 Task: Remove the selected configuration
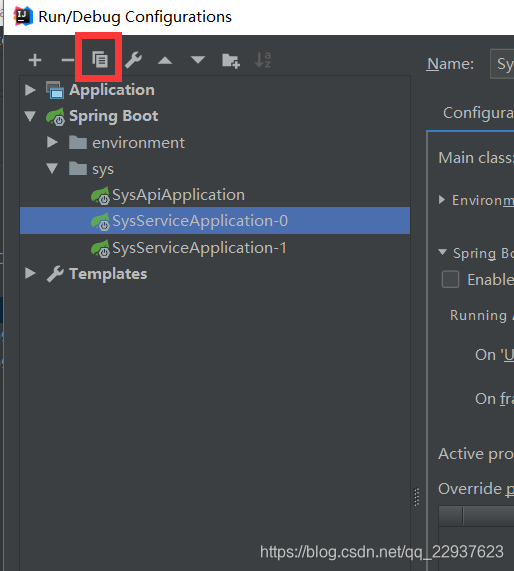tap(67, 60)
